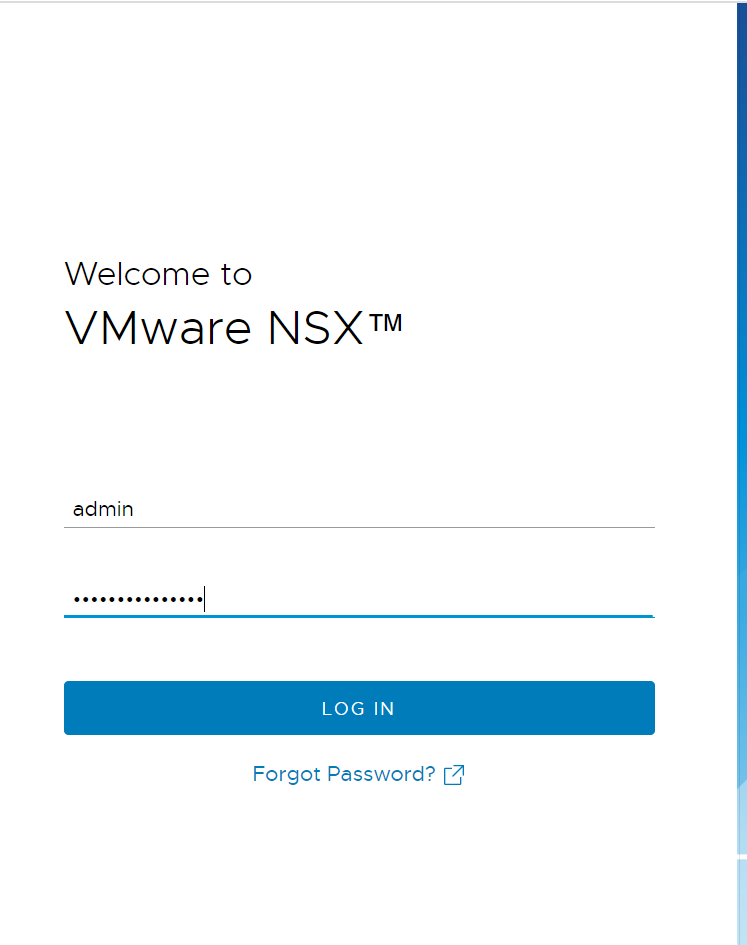This screenshot has width=747, height=945.
Task: Click the word "Forgot" in the link
Action: 287,774
